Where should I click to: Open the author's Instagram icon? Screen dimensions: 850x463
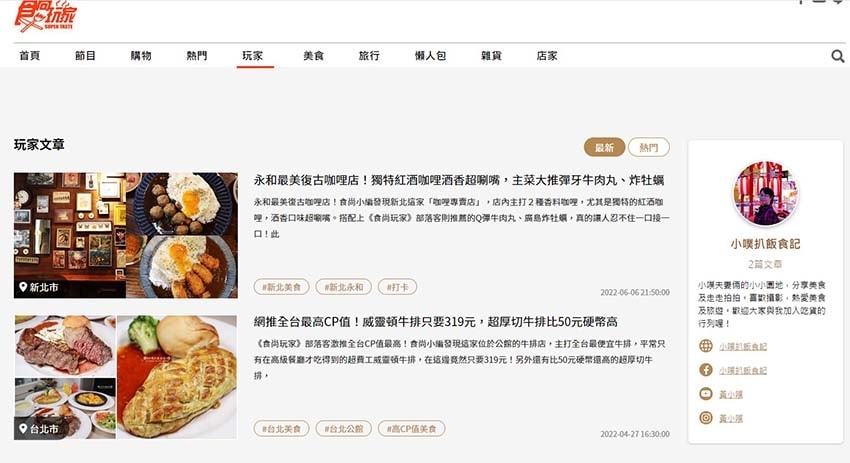coord(706,417)
